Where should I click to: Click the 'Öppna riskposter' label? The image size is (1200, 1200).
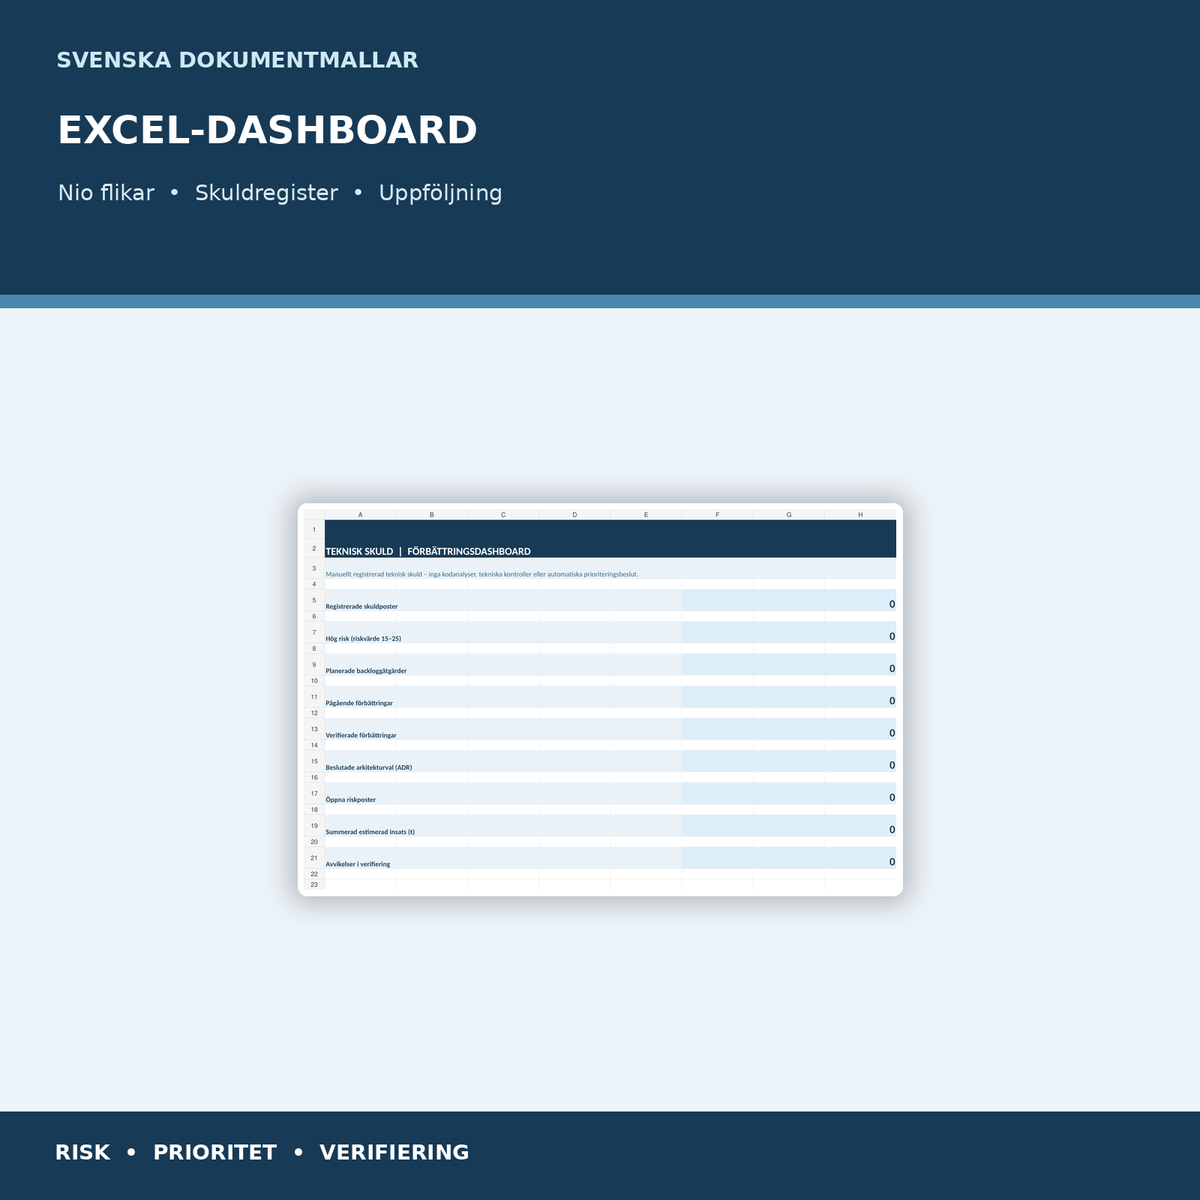351,799
